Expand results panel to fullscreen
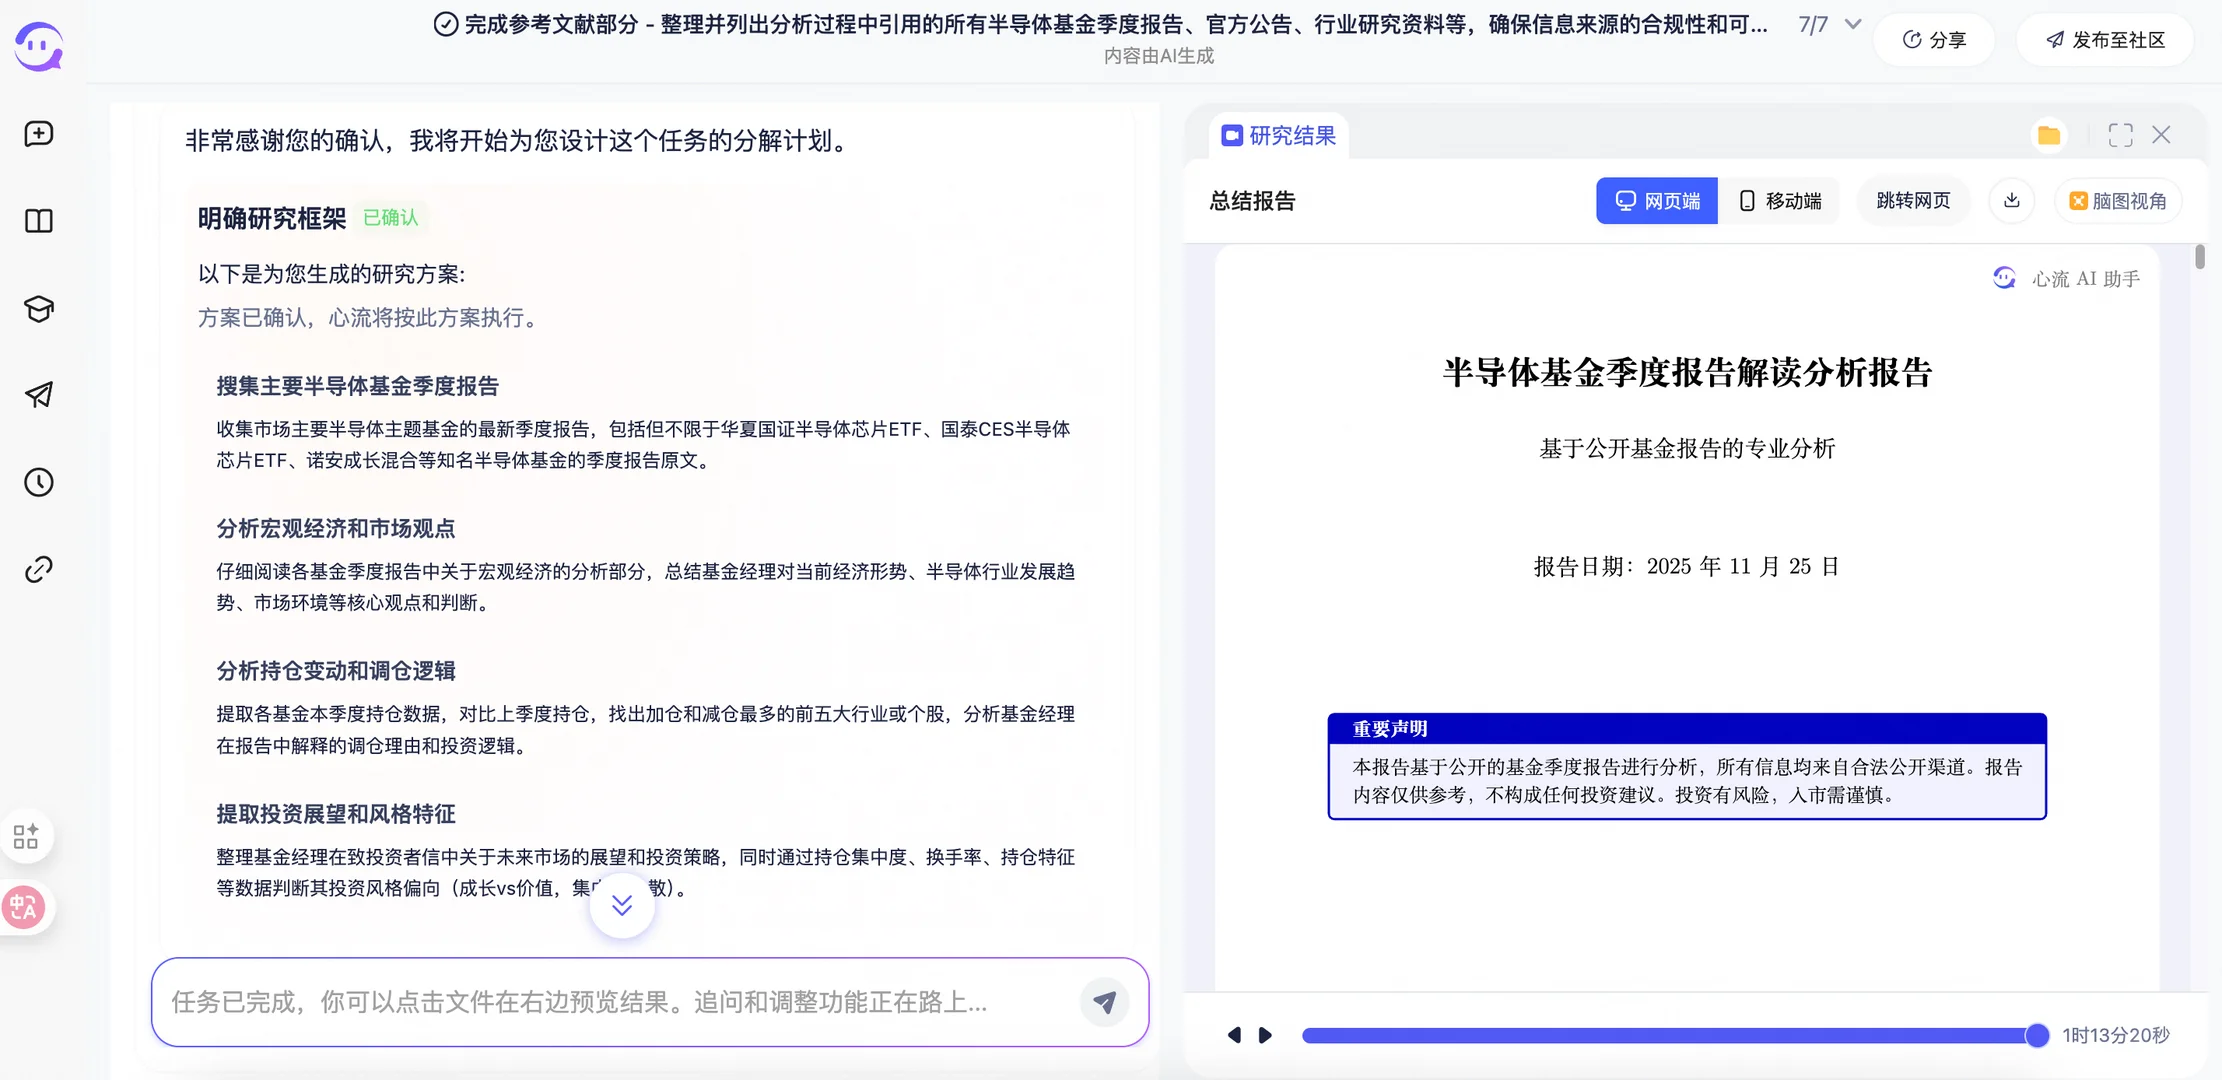The image size is (2222, 1080). [2120, 135]
